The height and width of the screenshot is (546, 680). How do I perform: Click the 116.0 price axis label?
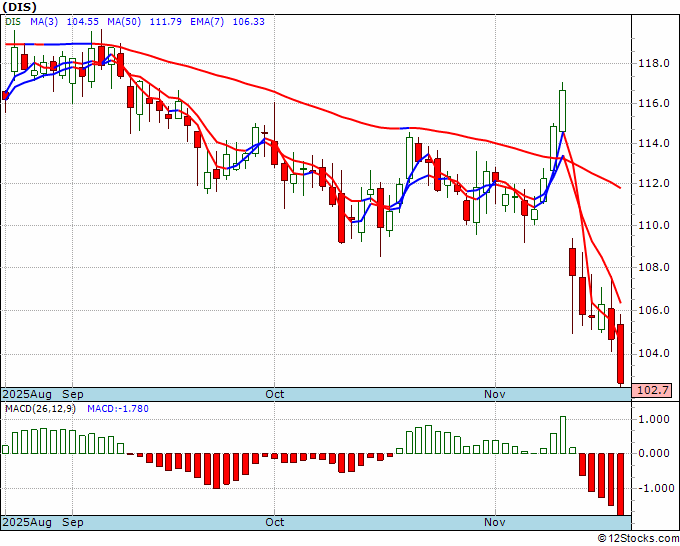[654, 104]
